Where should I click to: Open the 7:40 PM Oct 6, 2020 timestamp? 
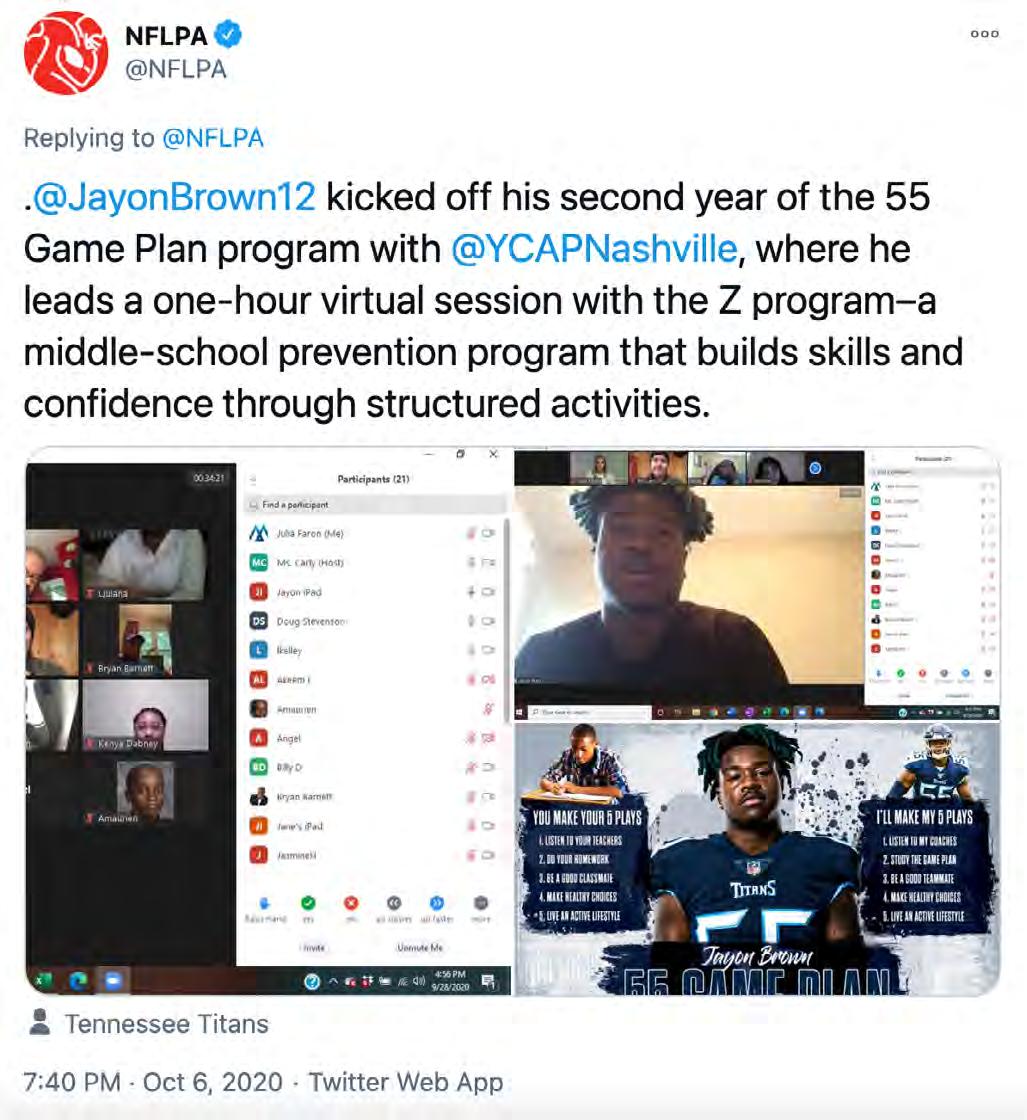click(153, 1081)
